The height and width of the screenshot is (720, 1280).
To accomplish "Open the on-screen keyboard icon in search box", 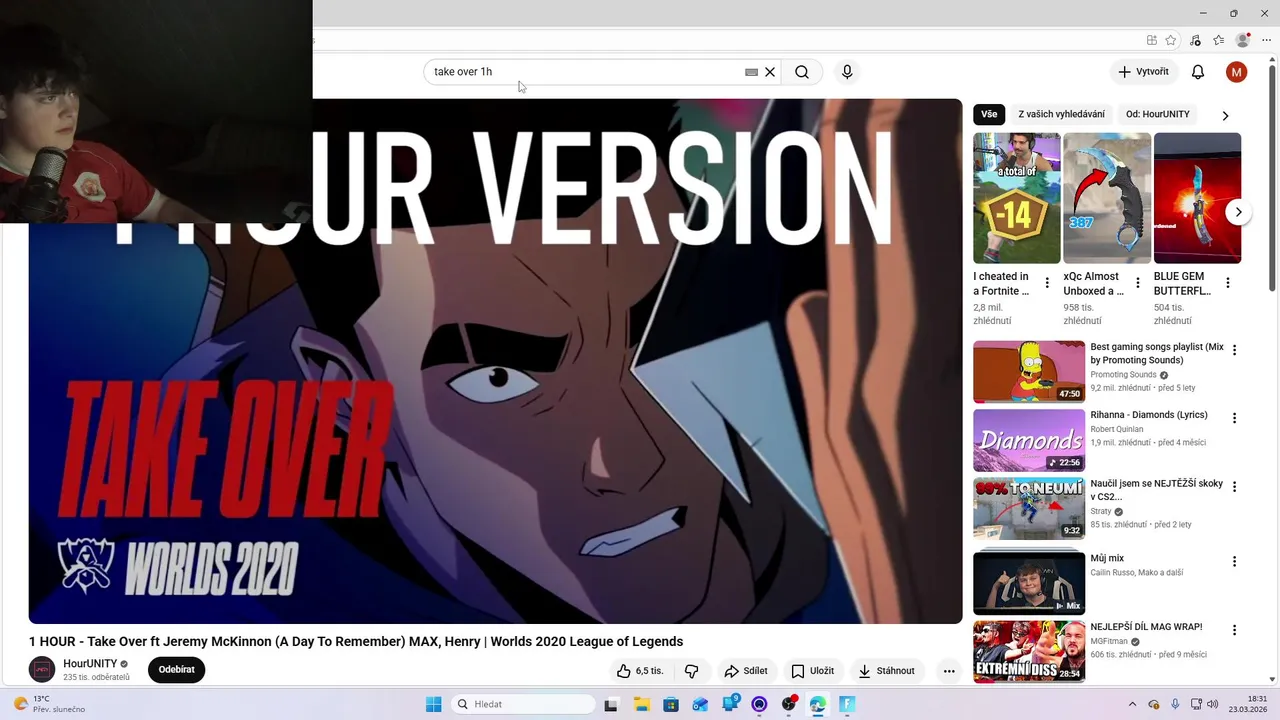I will click(752, 72).
